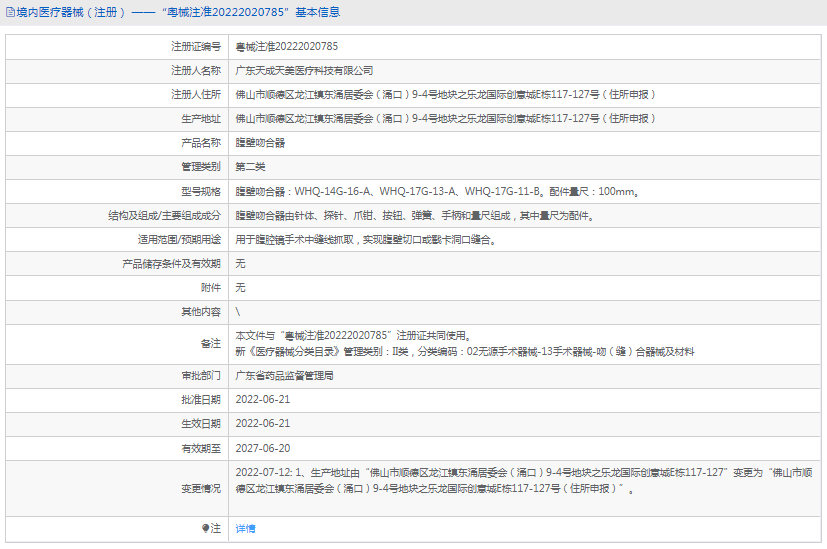This screenshot has height=549, width=827.
Task: Click the 批准日期 label
Action: [201, 399]
